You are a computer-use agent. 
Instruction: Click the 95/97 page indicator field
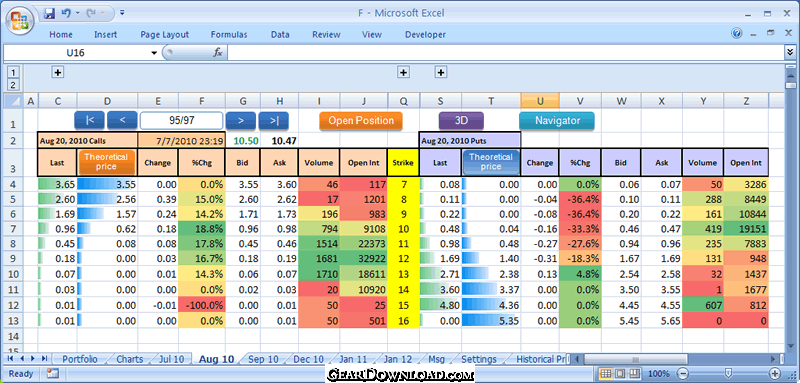(182, 121)
